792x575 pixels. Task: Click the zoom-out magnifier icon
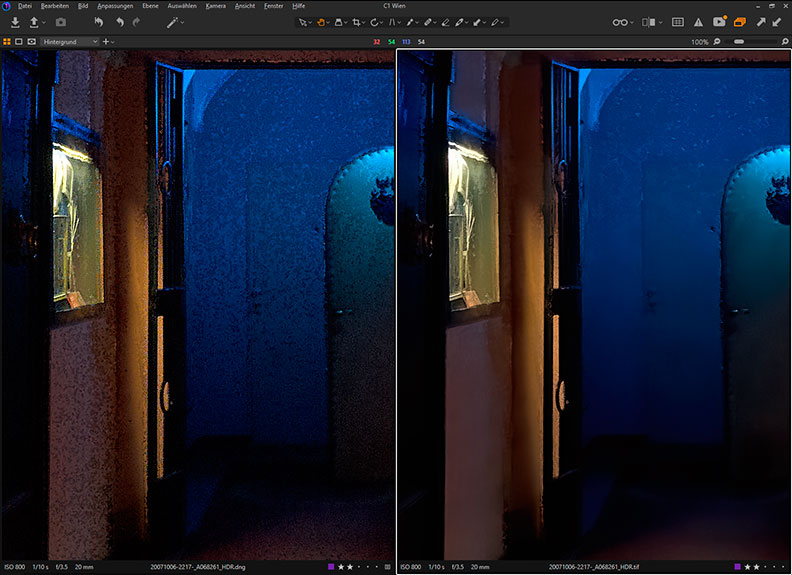click(x=717, y=42)
